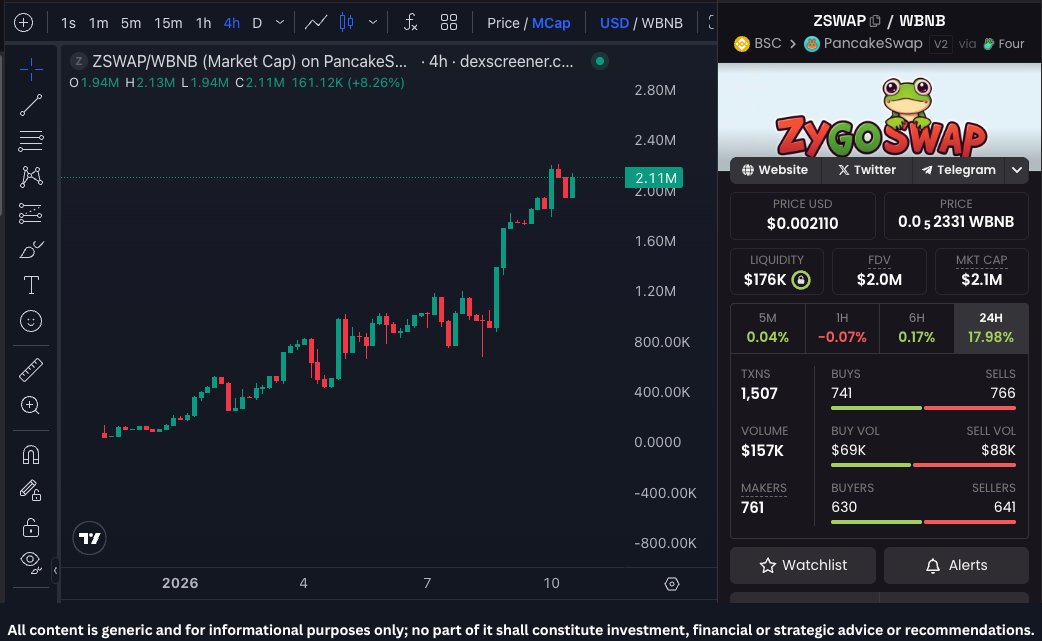The width and height of the screenshot is (1042, 641).
Task: Select the brush drawing tool
Action: 31,250
